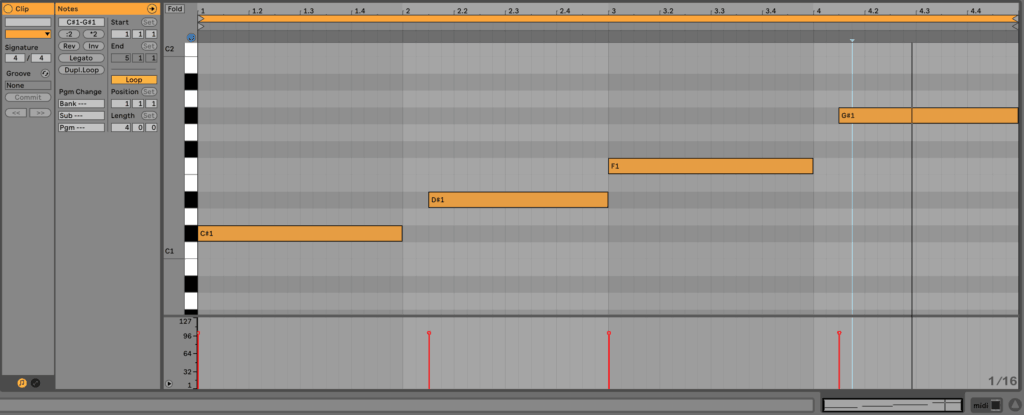This screenshot has width=1024, height=415.
Task: Click the End Set button
Action: pyautogui.click(x=149, y=46)
